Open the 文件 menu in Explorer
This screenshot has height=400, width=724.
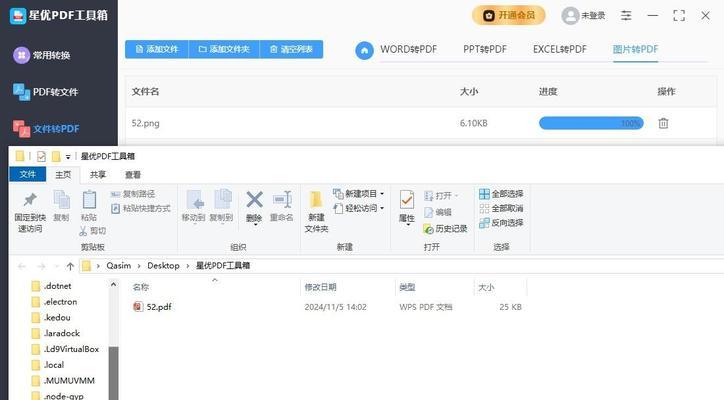(x=28, y=174)
